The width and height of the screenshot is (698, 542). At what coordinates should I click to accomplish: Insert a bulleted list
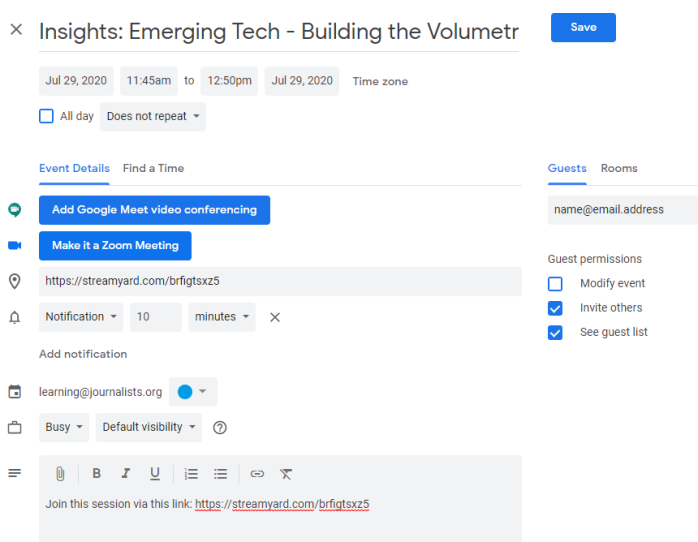tap(221, 474)
